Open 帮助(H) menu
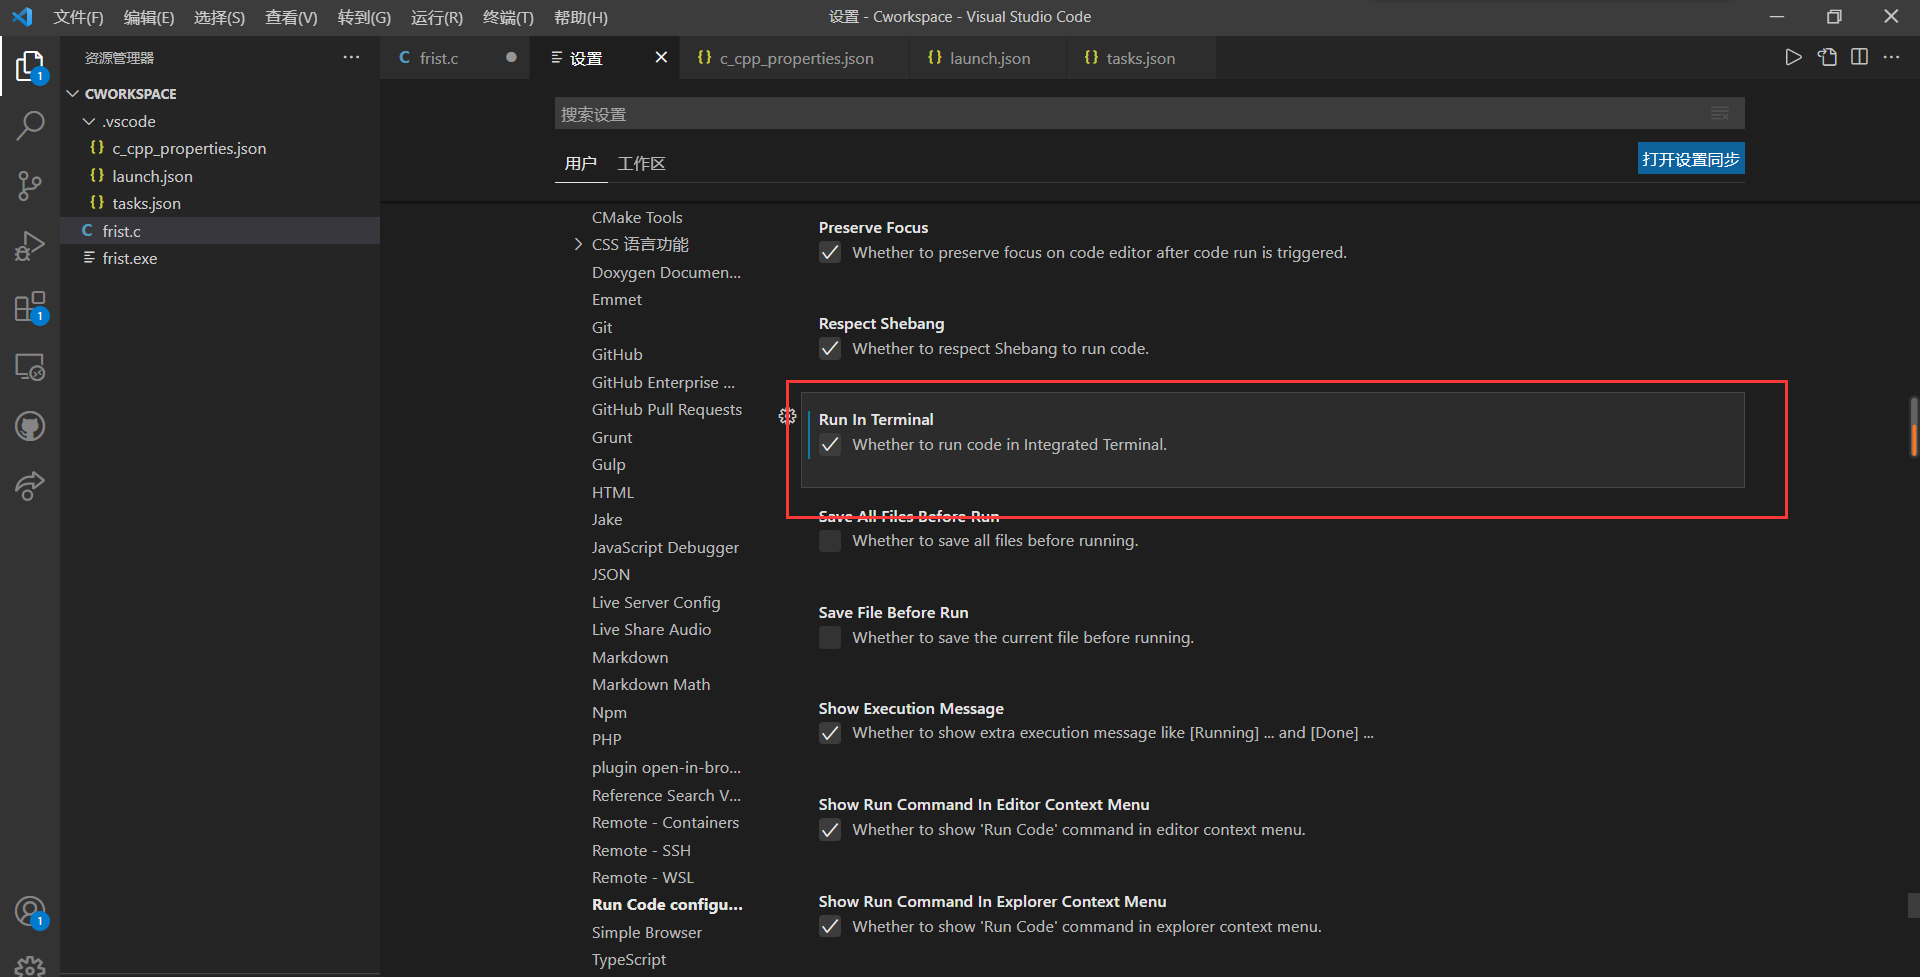The width and height of the screenshot is (1920, 977). tap(581, 17)
